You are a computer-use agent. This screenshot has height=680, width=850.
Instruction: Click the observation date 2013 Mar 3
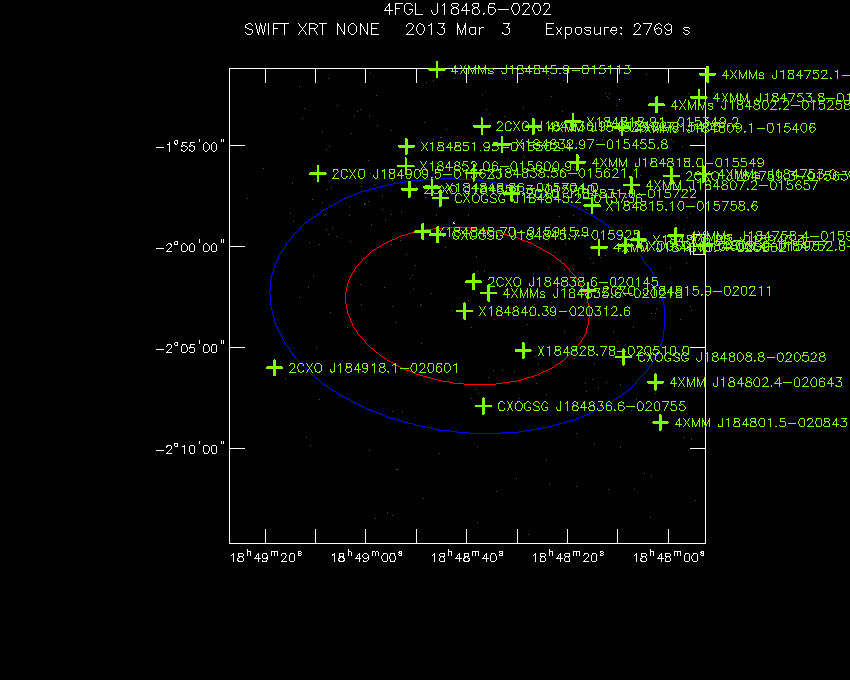click(458, 29)
